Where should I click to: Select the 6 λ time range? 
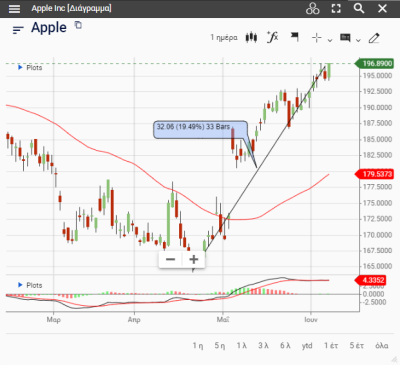click(x=285, y=346)
